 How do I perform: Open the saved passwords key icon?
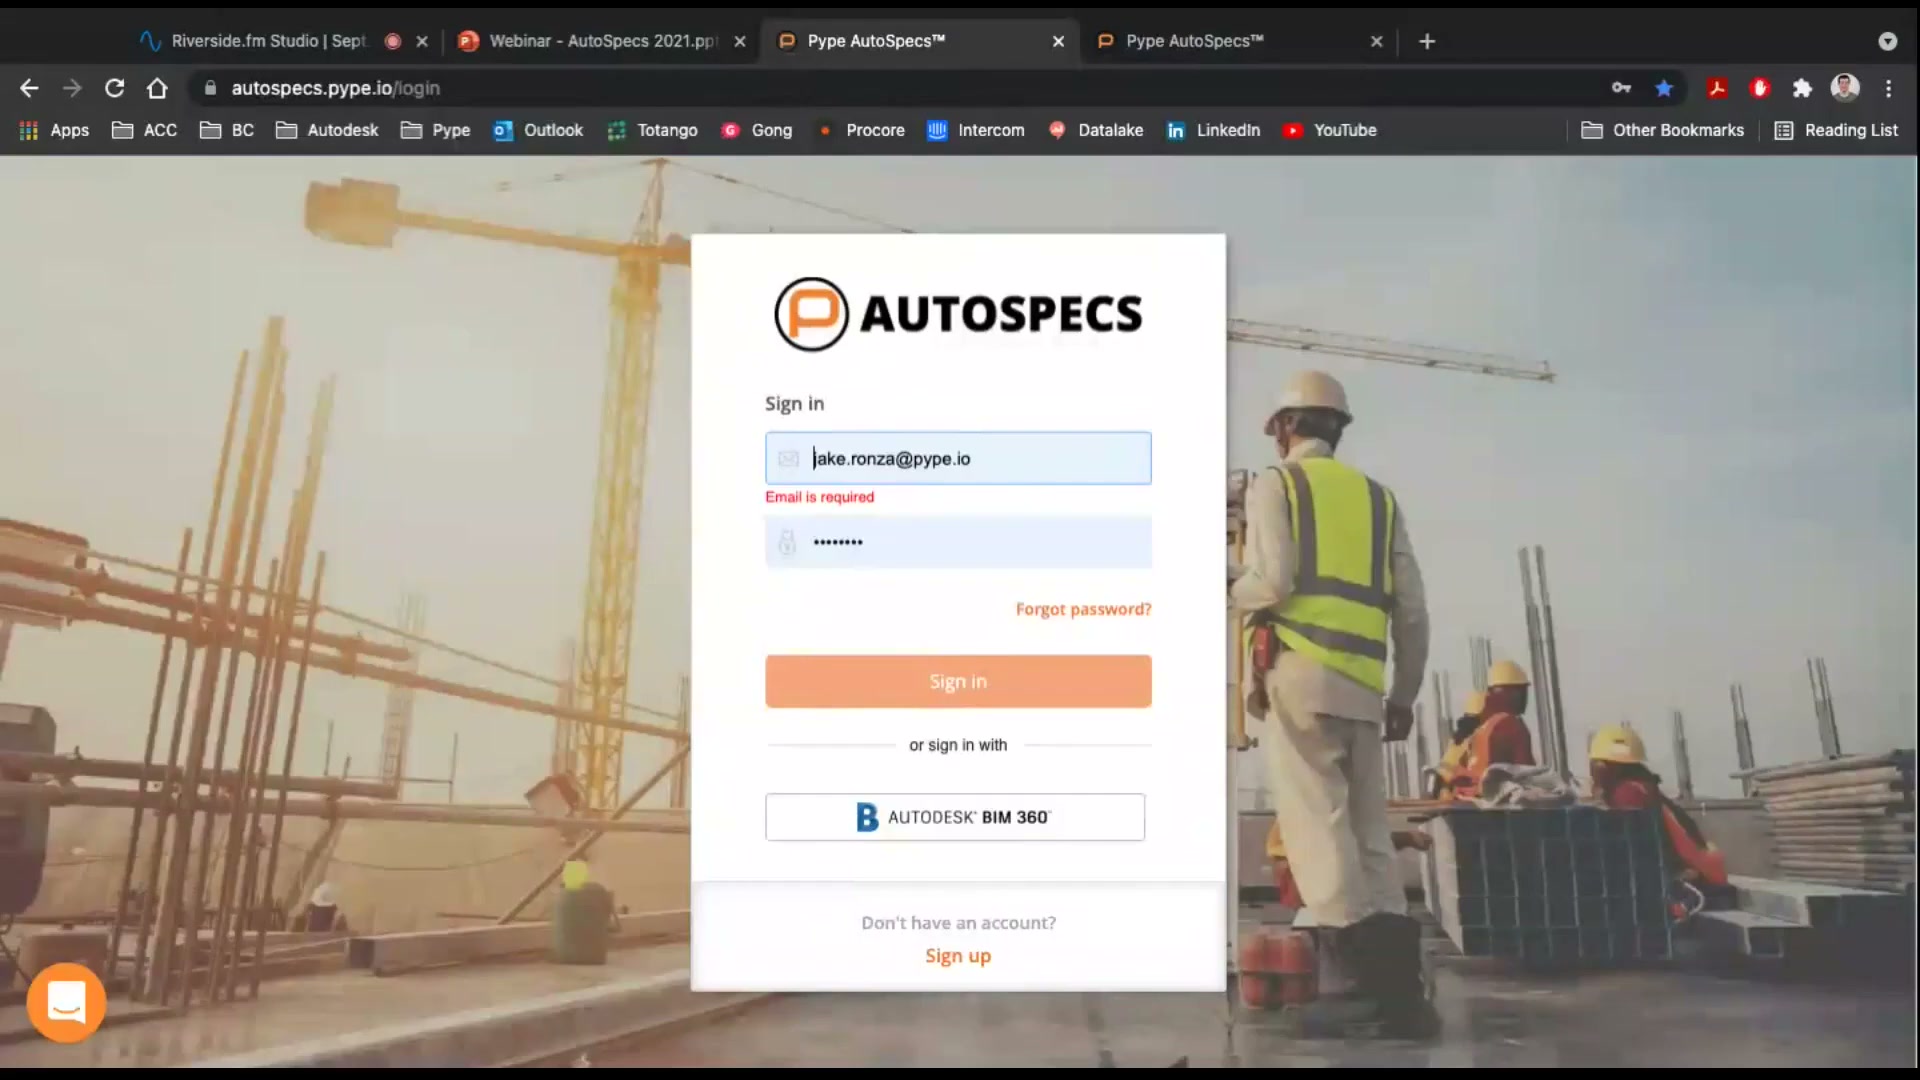[x=1621, y=88]
